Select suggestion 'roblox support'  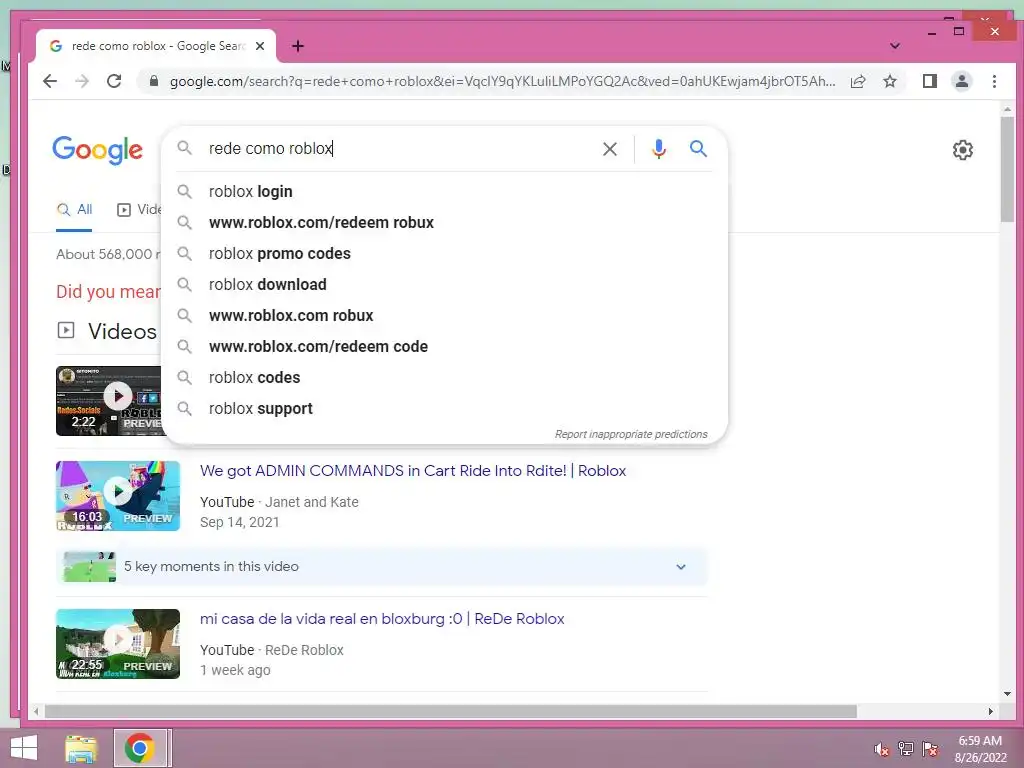[444, 409]
